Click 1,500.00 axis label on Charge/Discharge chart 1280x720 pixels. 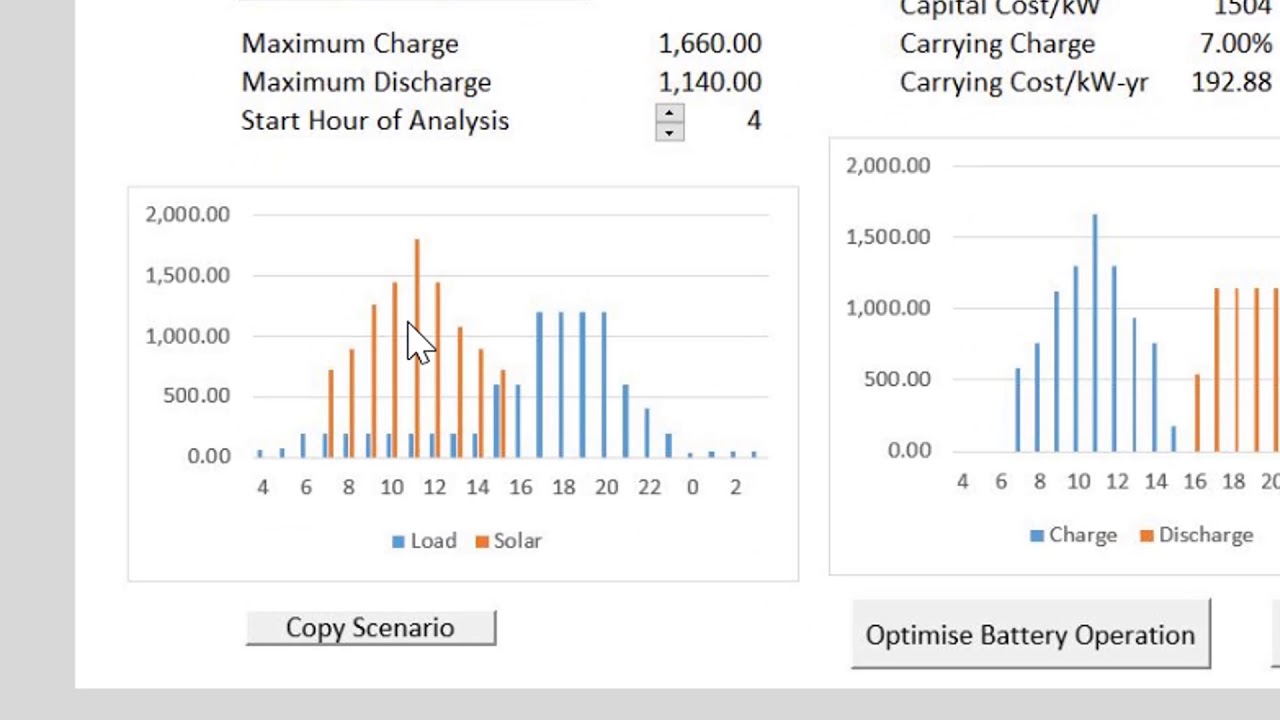tap(888, 237)
